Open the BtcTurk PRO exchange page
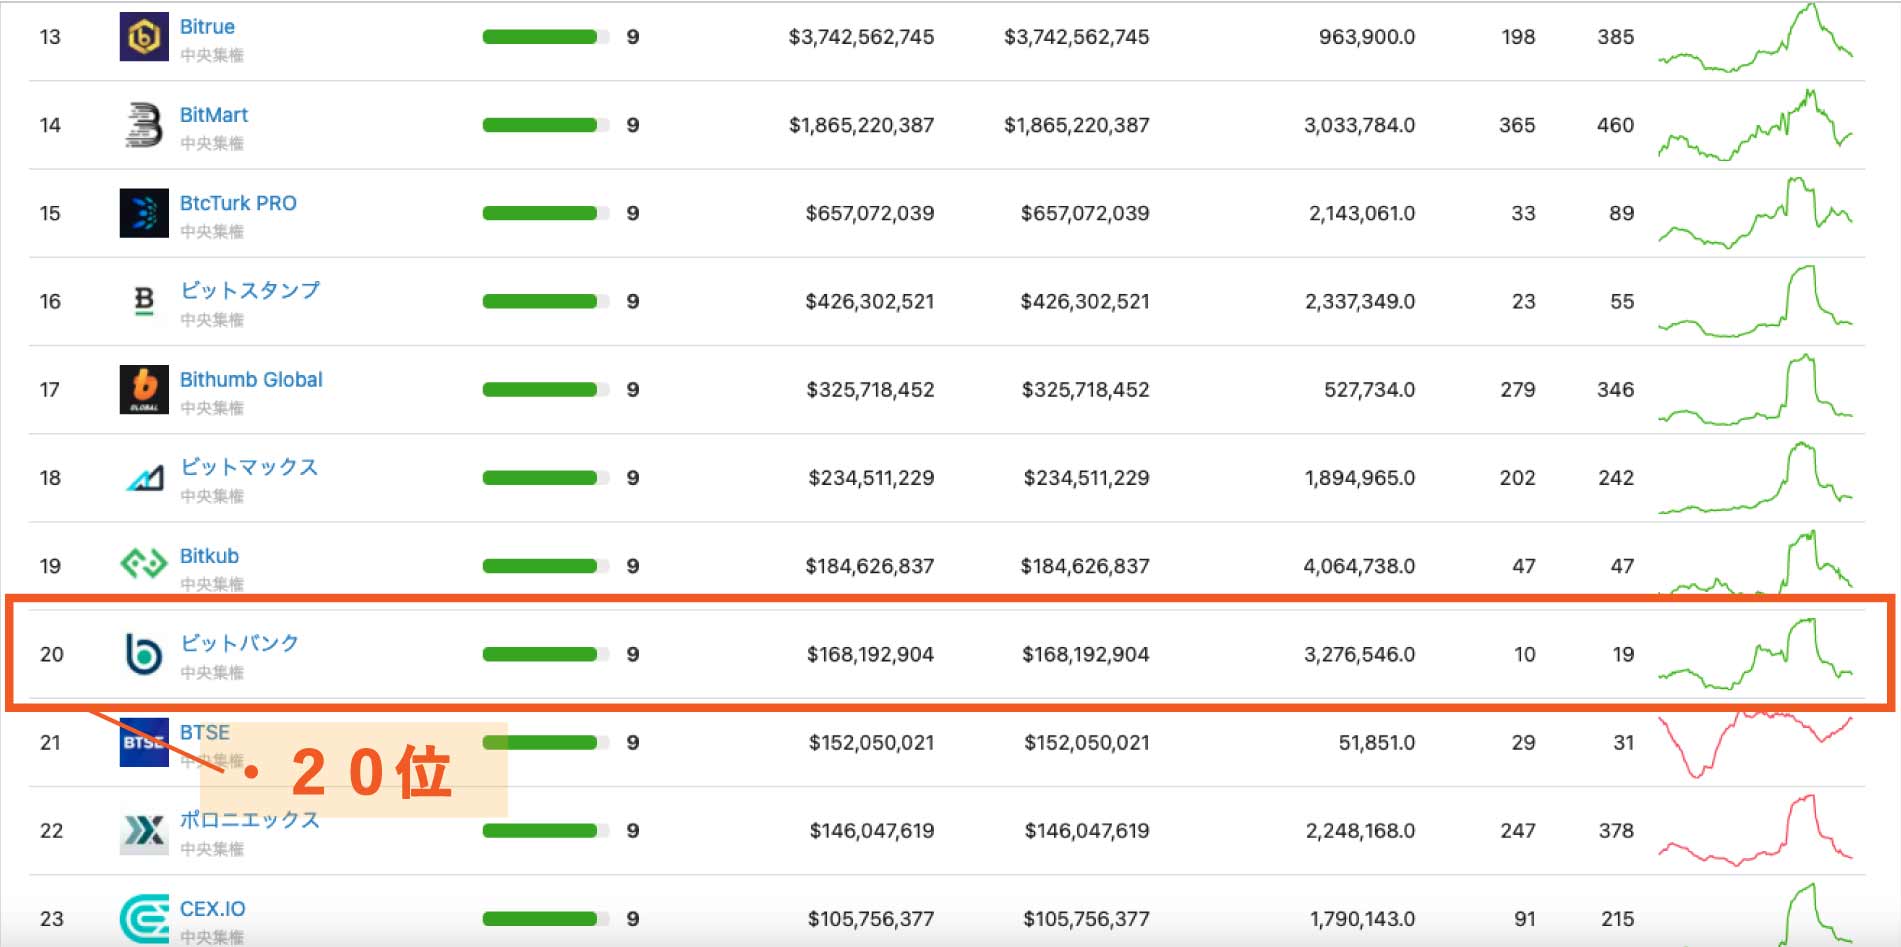The image size is (1901, 947). (238, 203)
